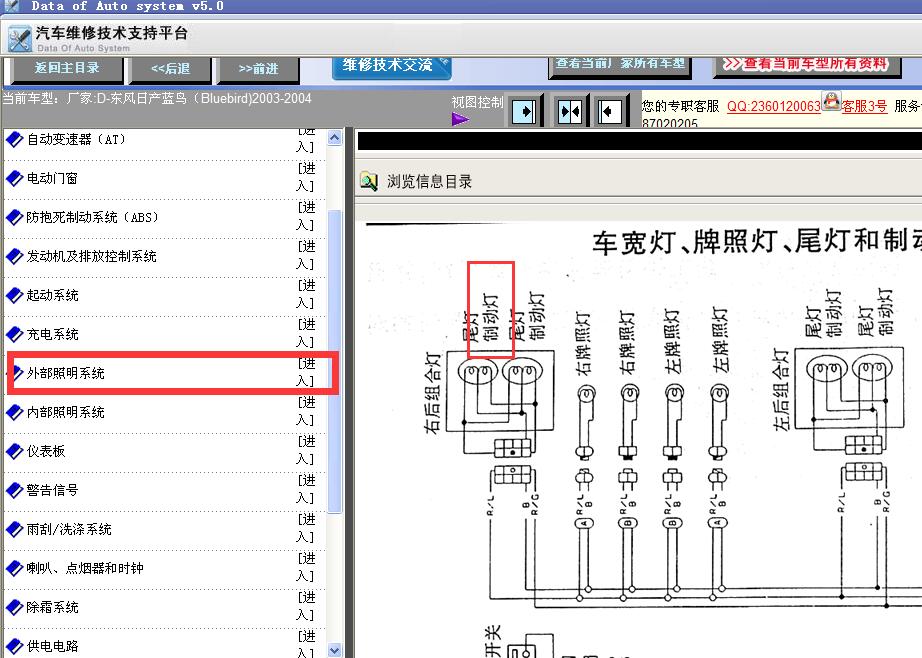This screenshot has width=922, height=658.
Task: Click view control left-arrow pane icon
Action: 609,111
